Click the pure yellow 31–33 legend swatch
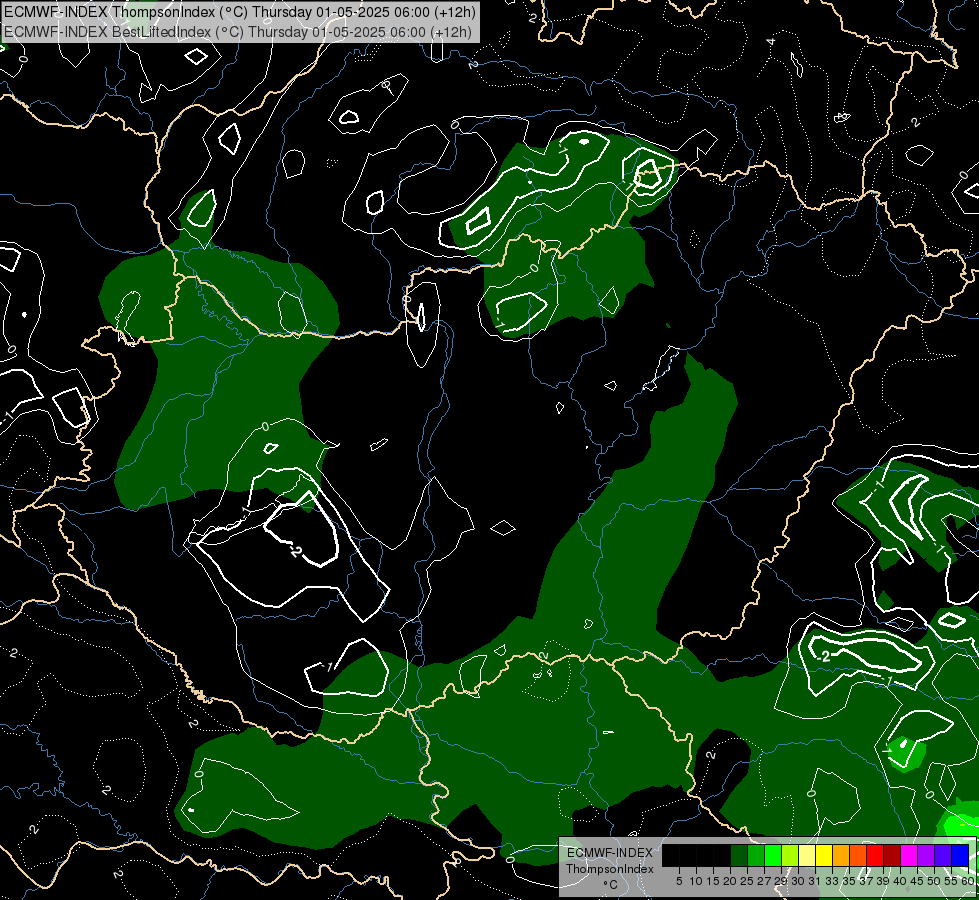Image resolution: width=979 pixels, height=900 pixels. pyautogui.click(x=824, y=855)
